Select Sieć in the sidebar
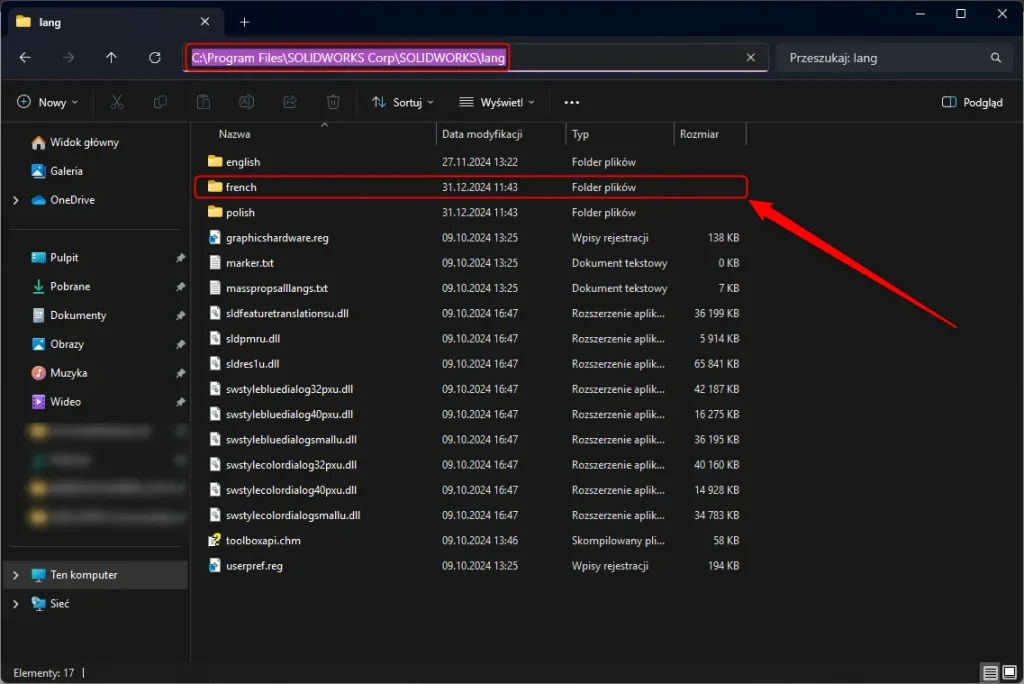Image resolution: width=1024 pixels, height=684 pixels. tap(50, 604)
